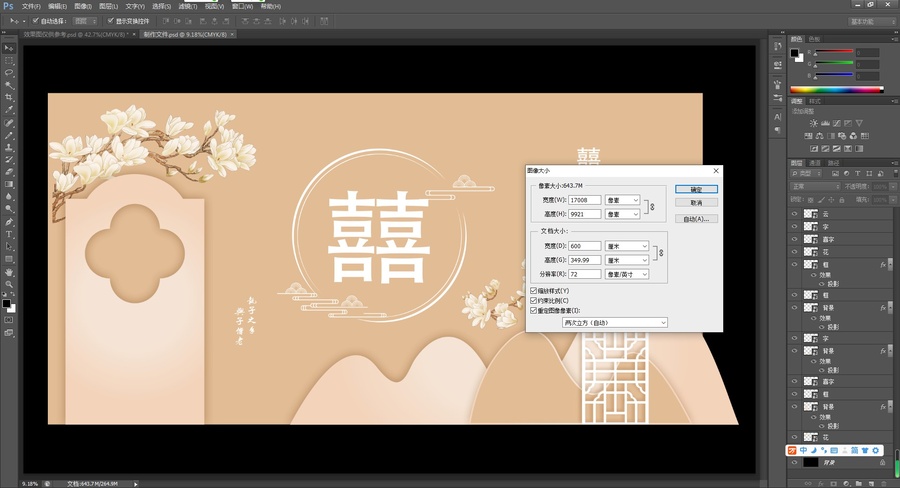The height and width of the screenshot is (488, 900).
Task: Filter layers by type layers (T icon)
Action: pos(858,173)
